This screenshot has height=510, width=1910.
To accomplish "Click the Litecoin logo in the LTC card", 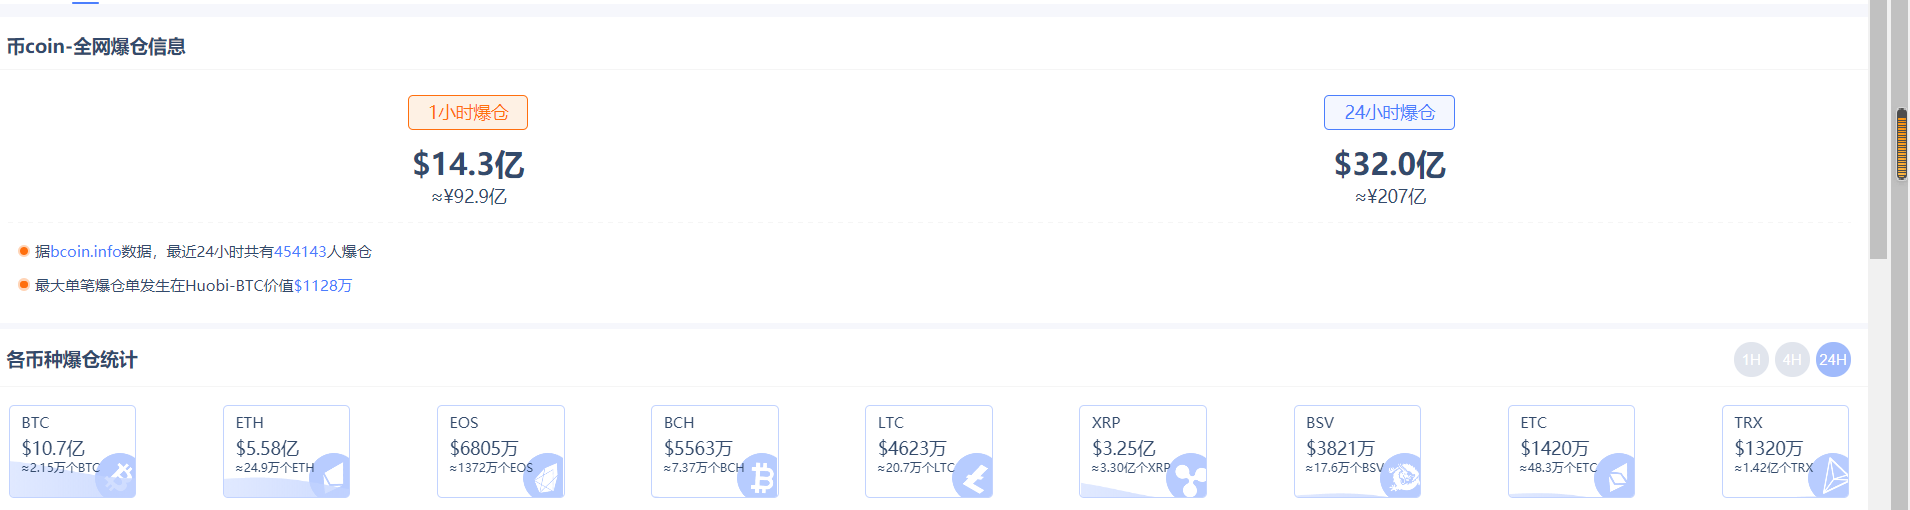I will 974,477.
